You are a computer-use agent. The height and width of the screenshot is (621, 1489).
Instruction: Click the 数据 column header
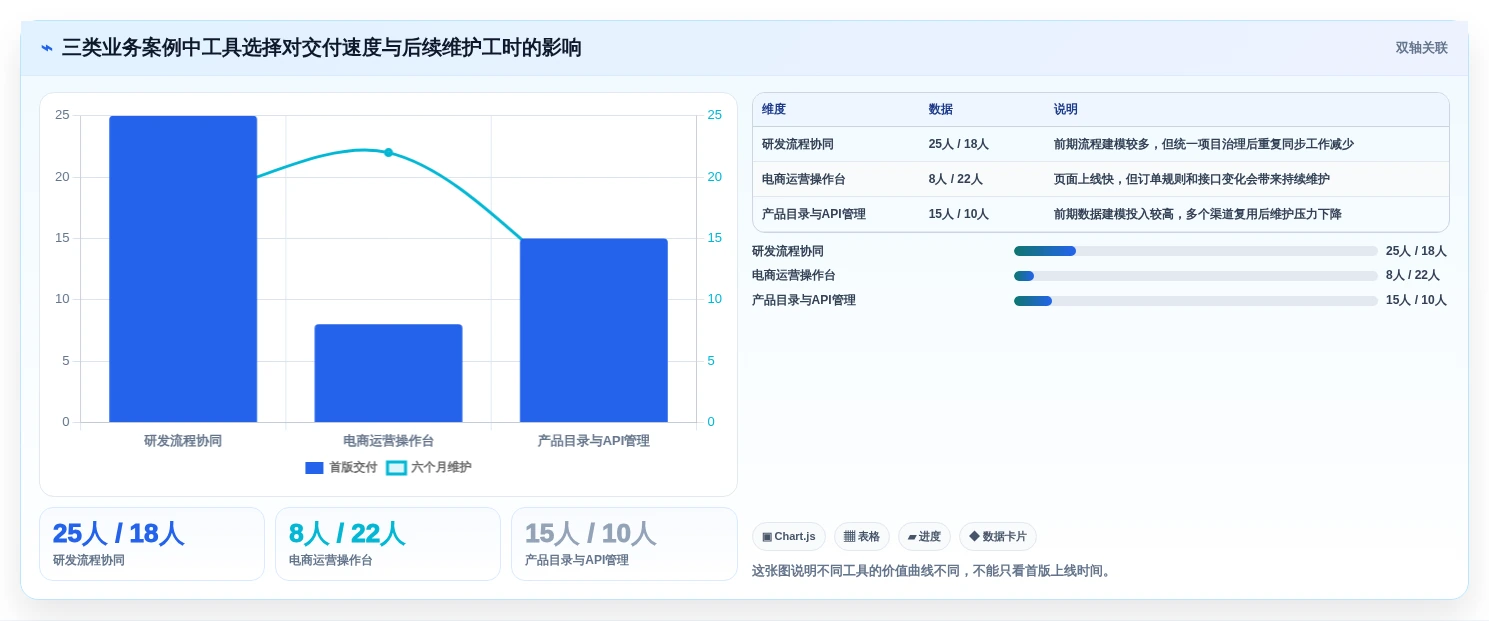tap(941, 110)
